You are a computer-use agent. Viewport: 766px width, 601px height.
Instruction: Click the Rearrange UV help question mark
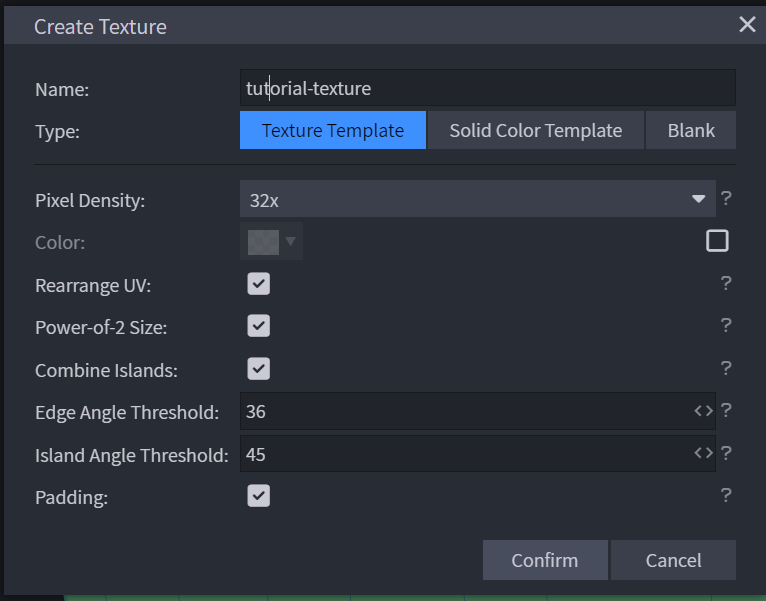[726, 283]
